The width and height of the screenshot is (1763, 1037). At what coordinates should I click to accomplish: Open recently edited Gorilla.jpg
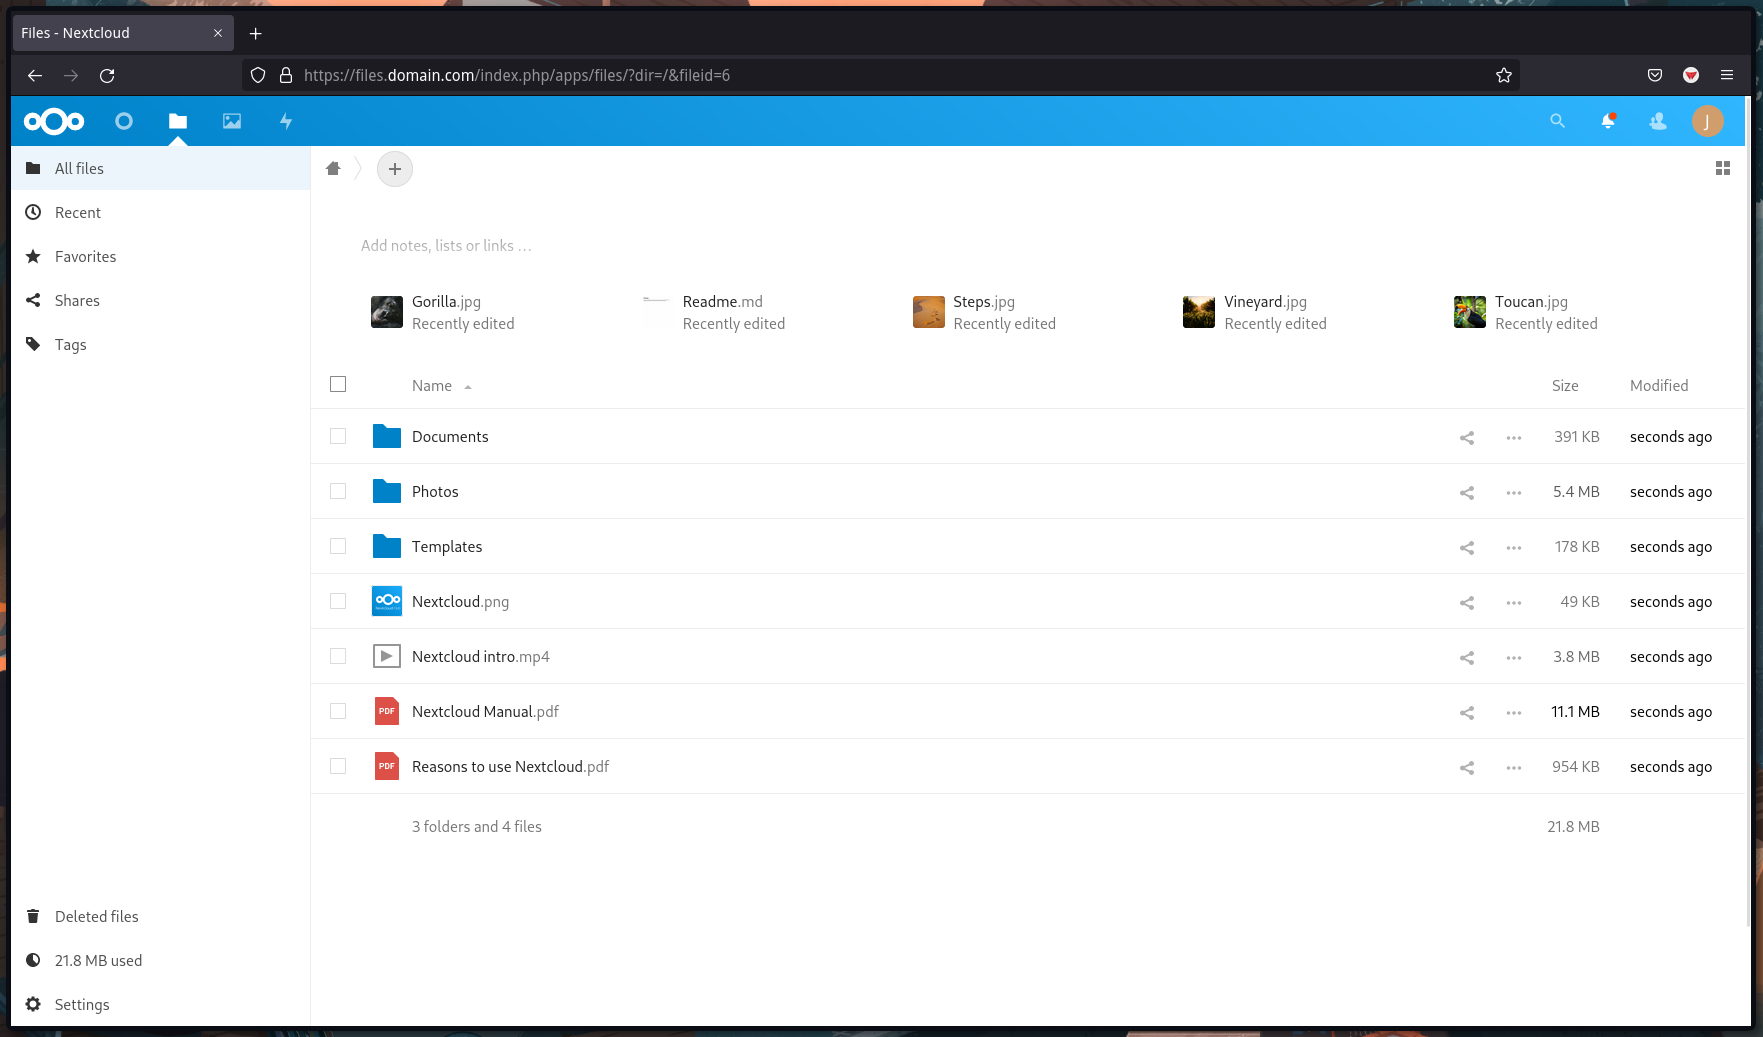coord(443,312)
